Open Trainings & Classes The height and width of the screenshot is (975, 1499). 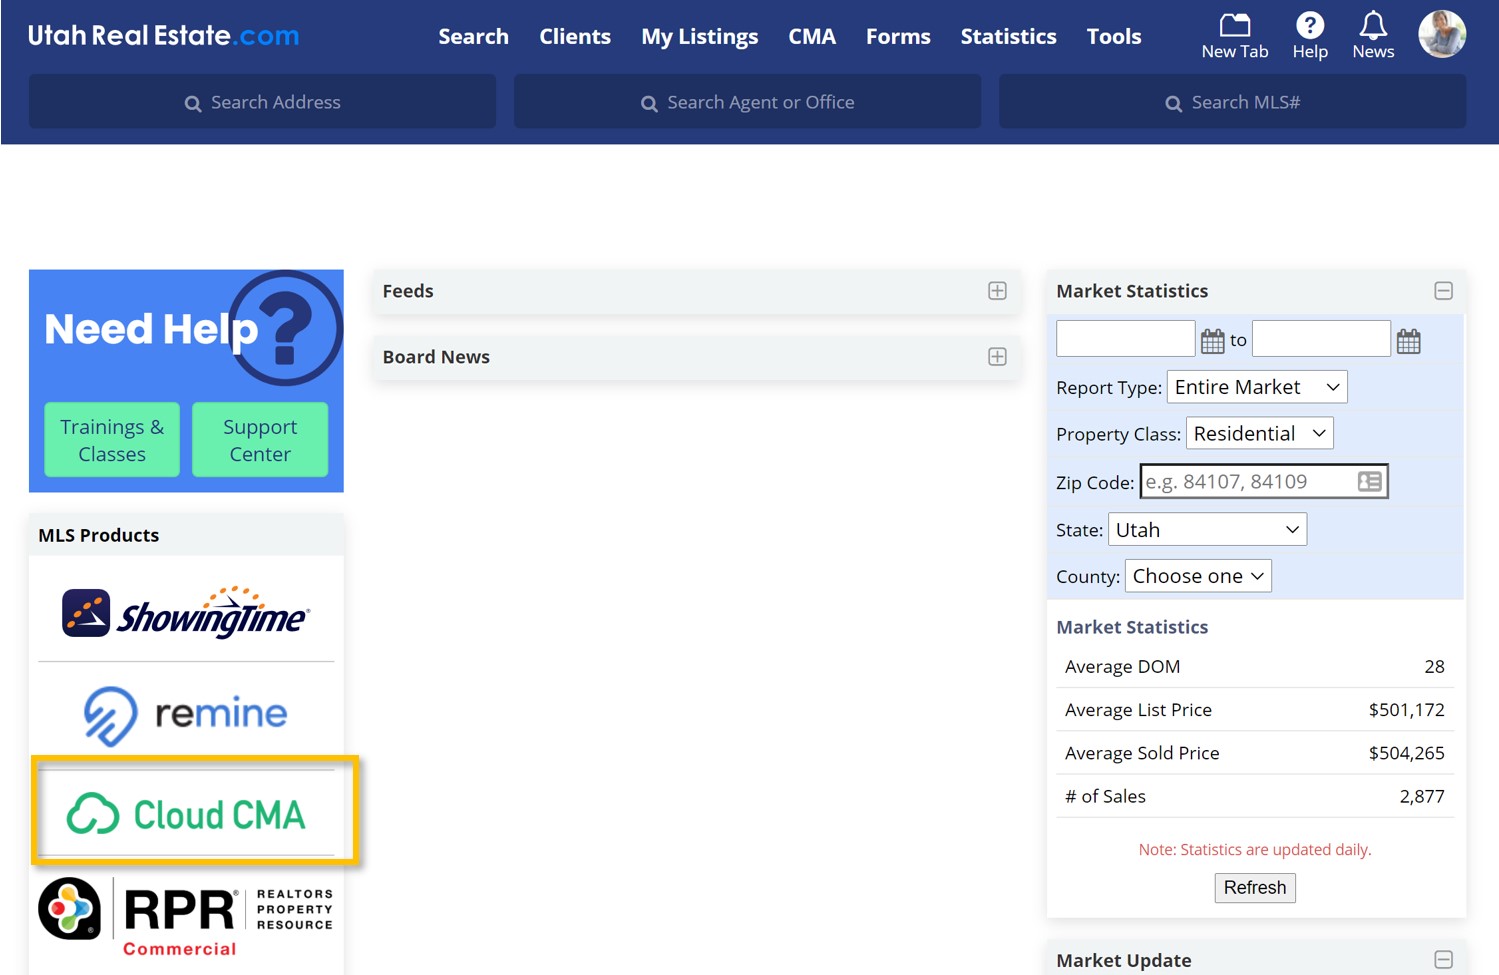pos(112,440)
